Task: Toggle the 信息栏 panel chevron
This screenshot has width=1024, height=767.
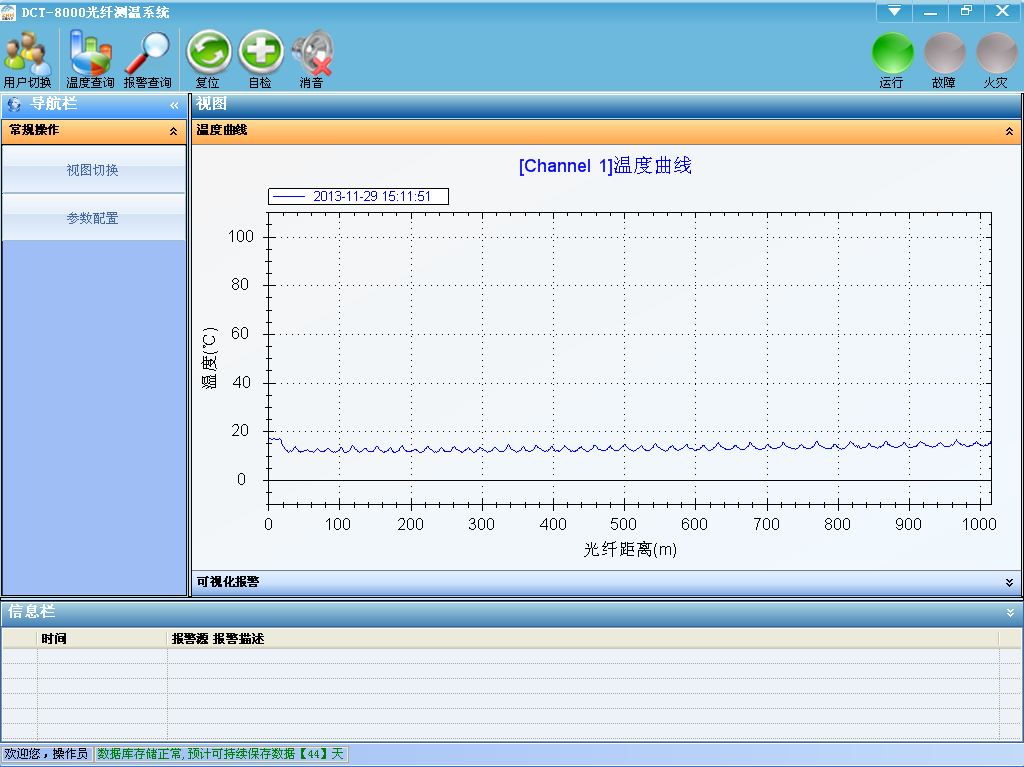Action: [x=1009, y=612]
